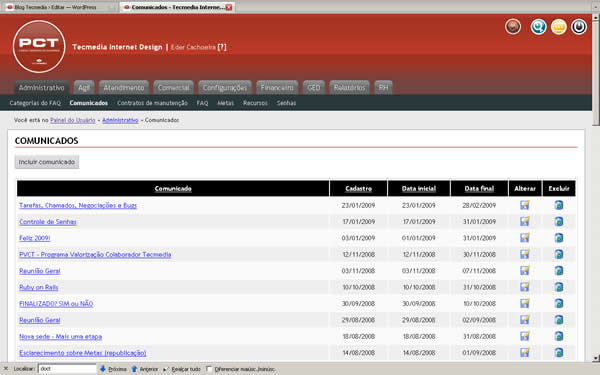The width and height of the screenshot is (600, 375).
Task: Click Excluir icon in the PVCT Programa row
Action: click(x=559, y=254)
